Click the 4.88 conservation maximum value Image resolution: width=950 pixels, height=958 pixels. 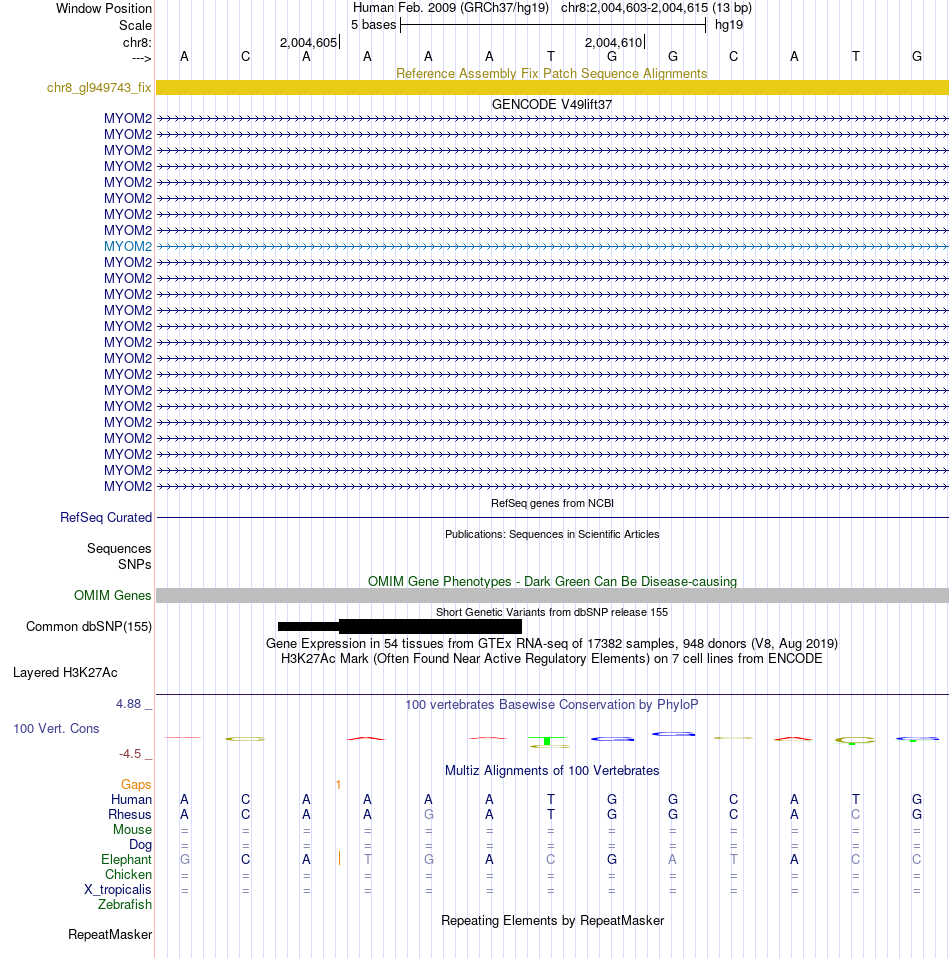[128, 704]
